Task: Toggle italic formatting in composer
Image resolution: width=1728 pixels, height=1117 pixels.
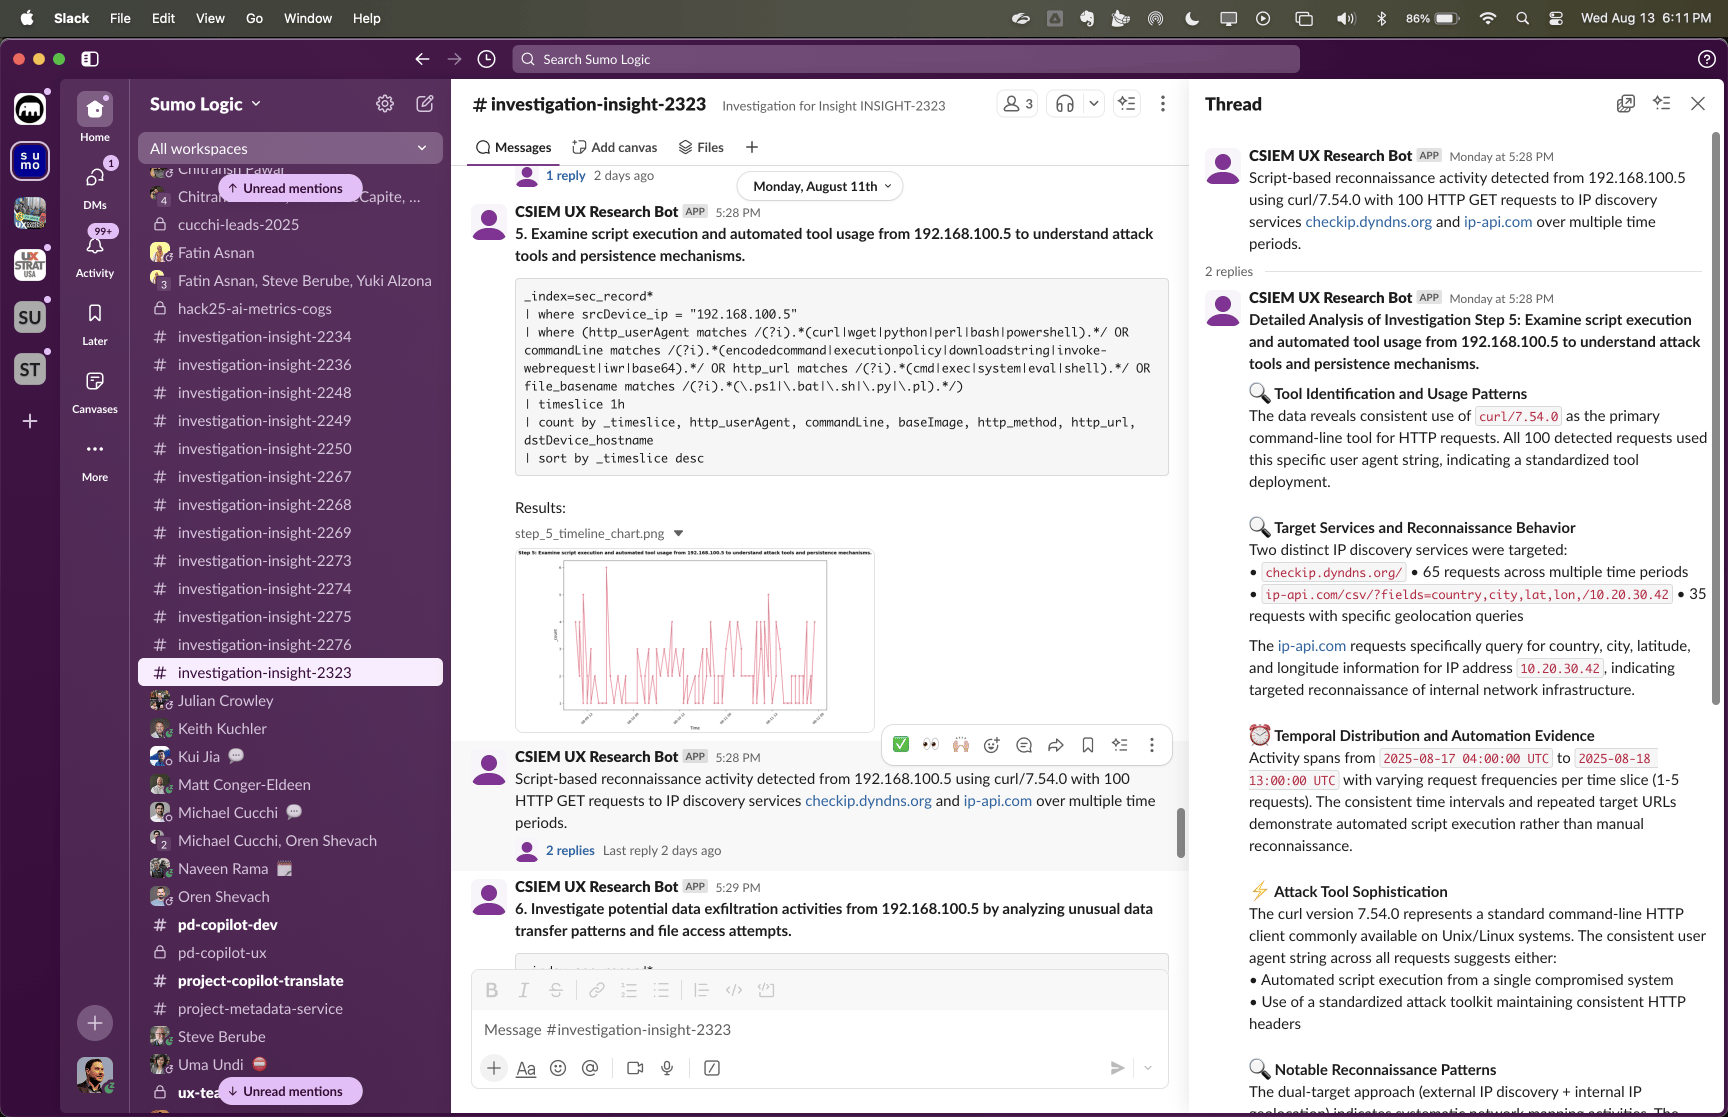Action: click(523, 990)
